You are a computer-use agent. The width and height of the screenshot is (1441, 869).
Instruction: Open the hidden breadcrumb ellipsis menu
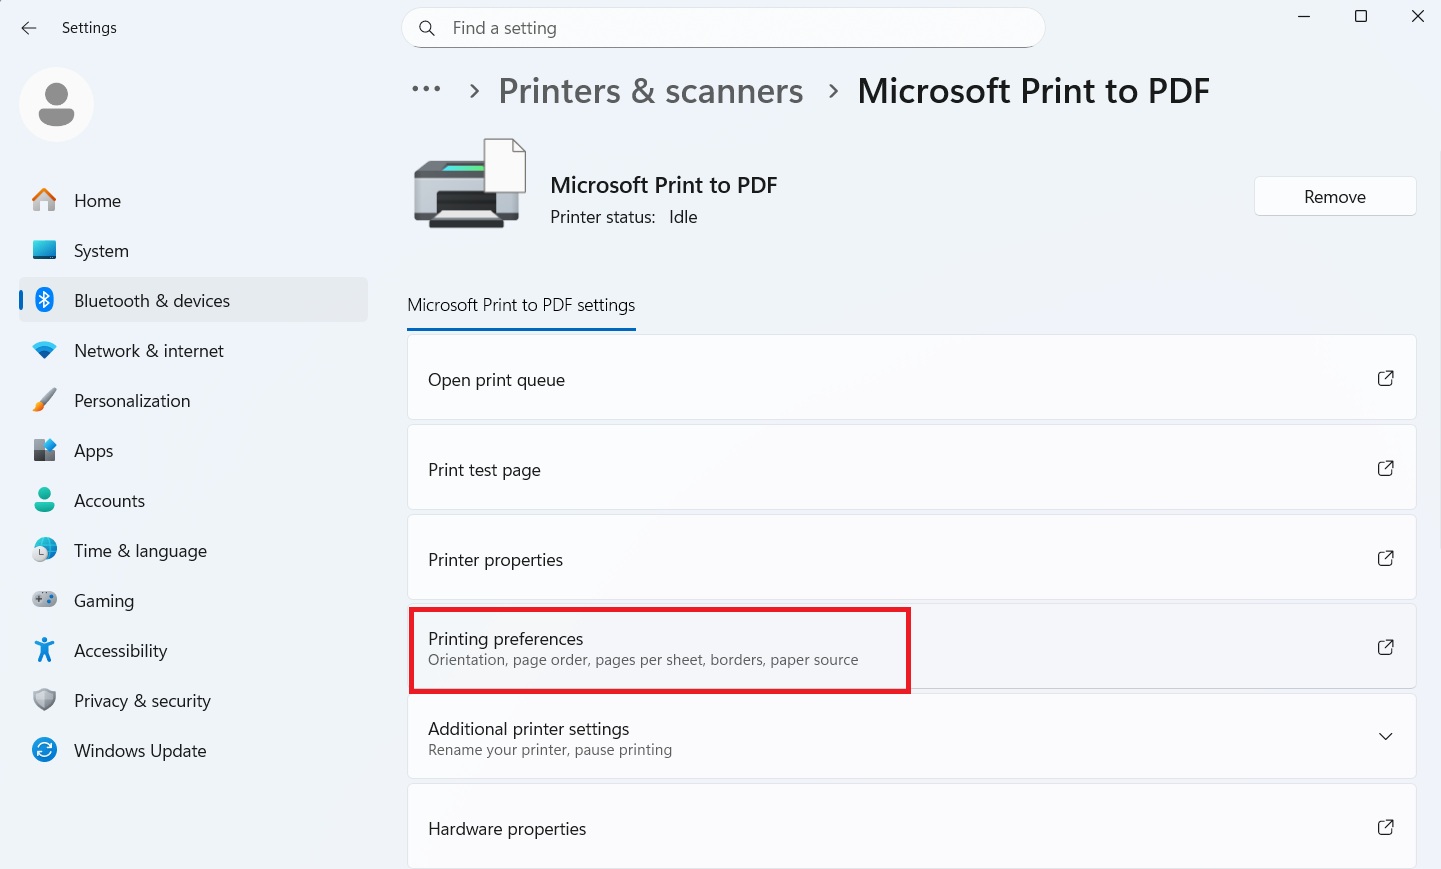[426, 90]
